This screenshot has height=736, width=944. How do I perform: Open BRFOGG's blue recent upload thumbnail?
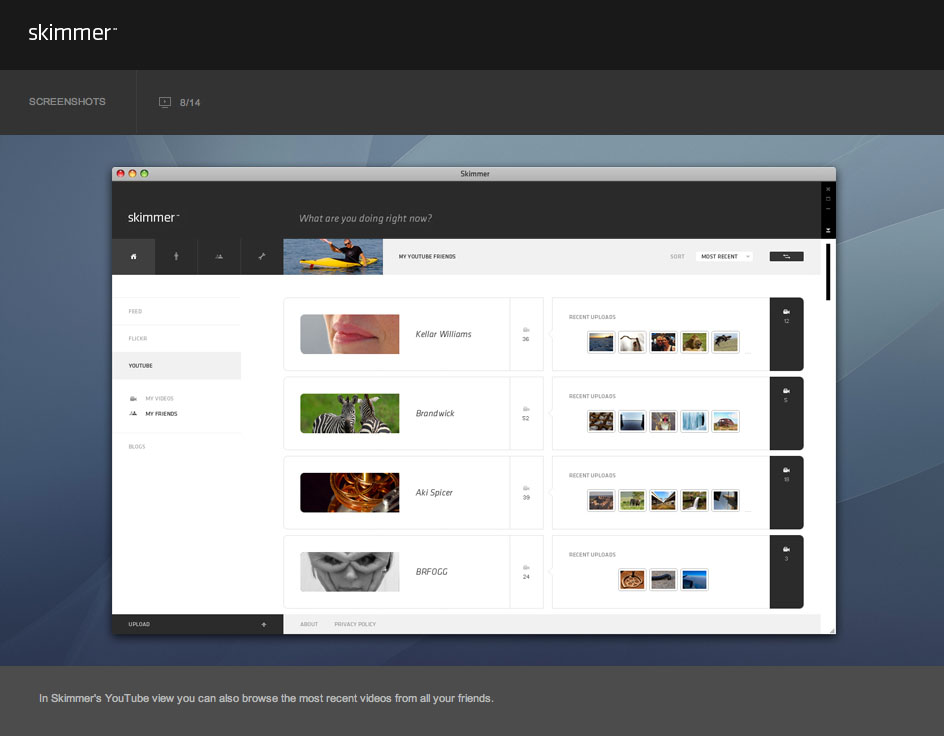694,580
